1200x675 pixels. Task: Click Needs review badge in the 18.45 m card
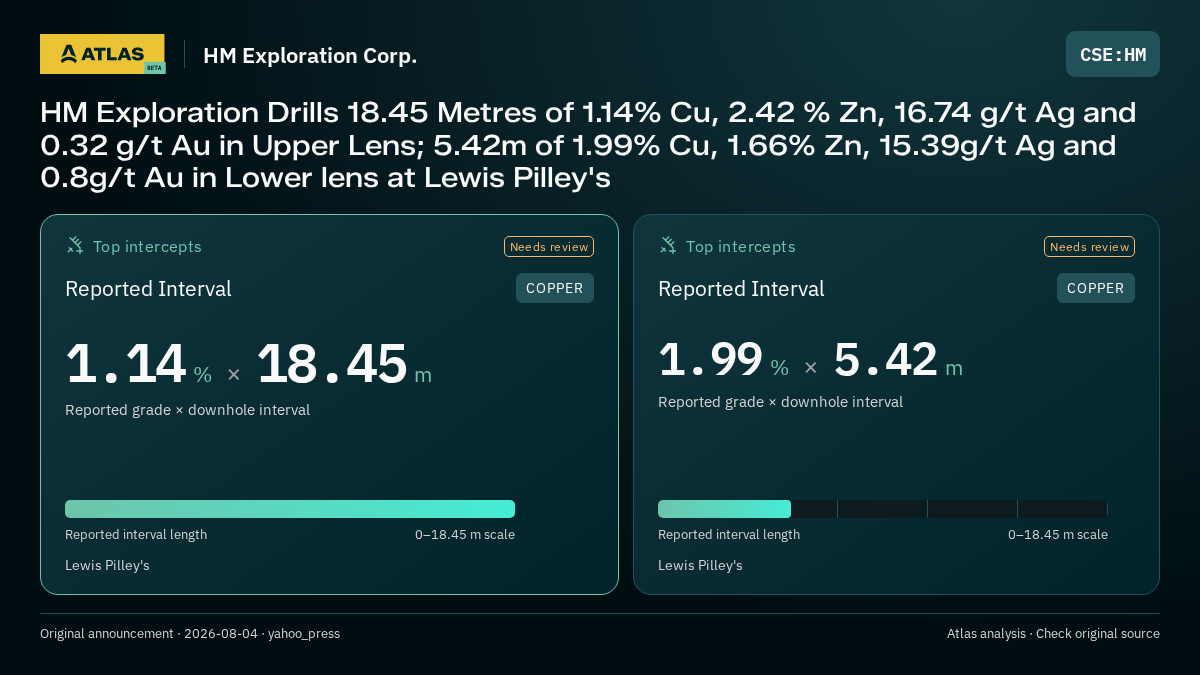(549, 247)
